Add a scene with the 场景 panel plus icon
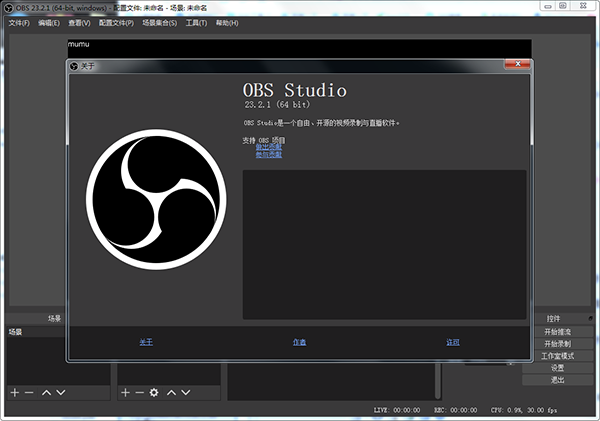 (x=15, y=392)
